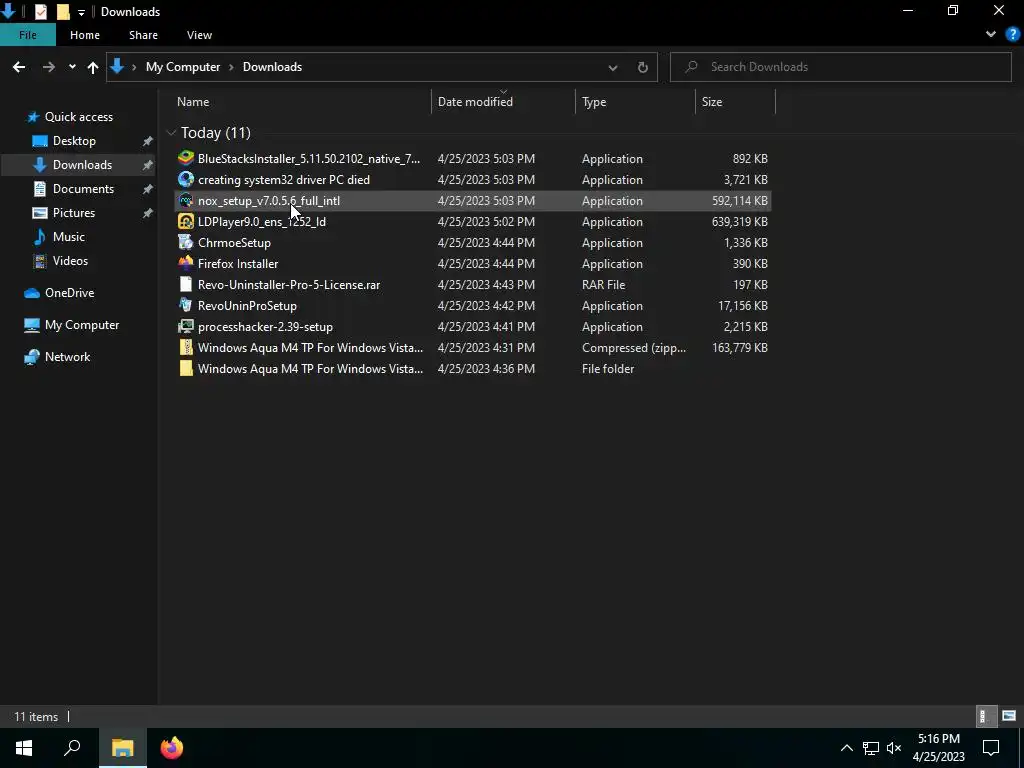Select the RevoUninProSetup icon
The height and width of the screenshot is (768, 1024).
[x=186, y=306]
